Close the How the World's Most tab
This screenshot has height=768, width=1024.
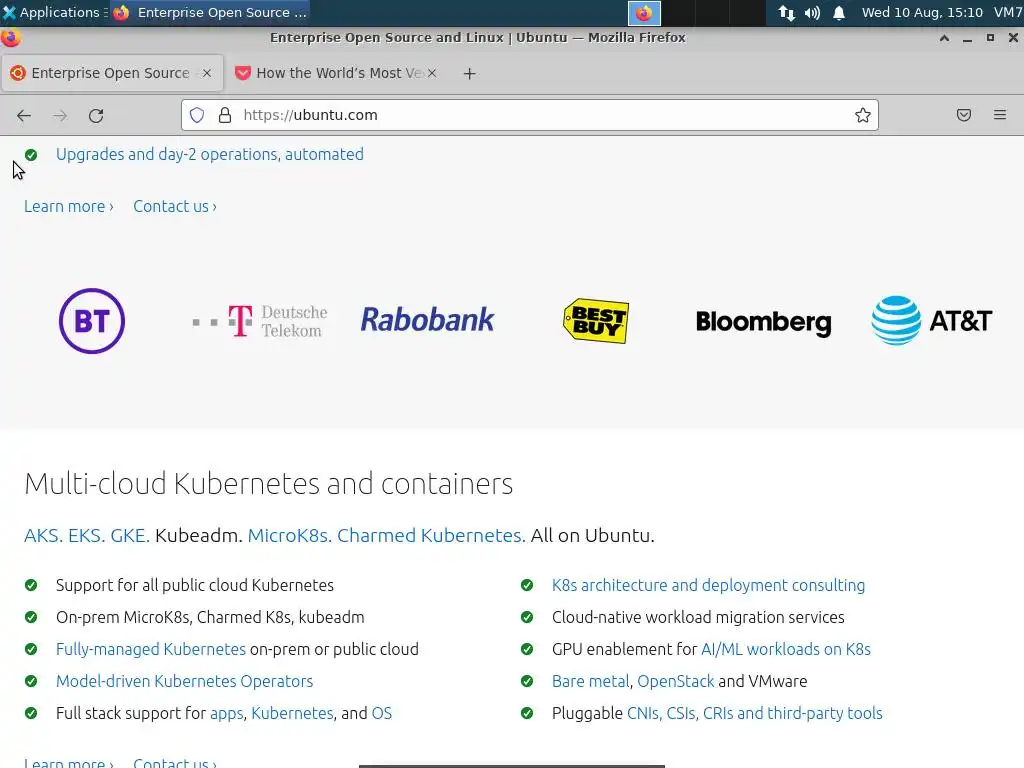click(x=432, y=73)
